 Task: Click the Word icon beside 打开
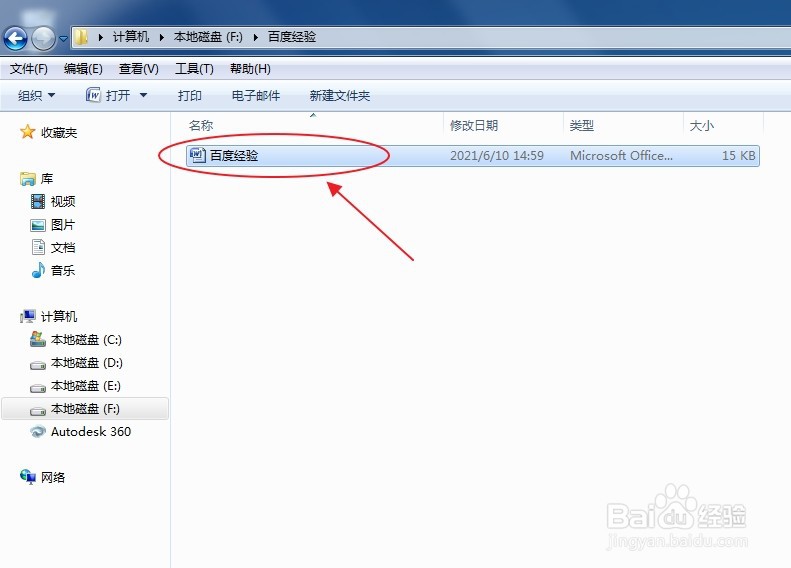93,95
